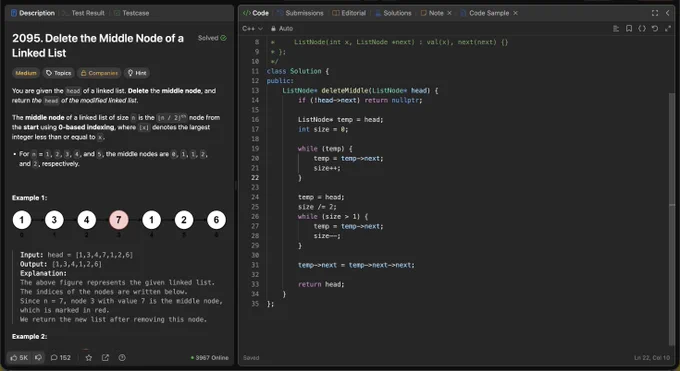Image resolution: width=680 pixels, height=371 pixels.
Task: Click node 3 in the Example 1 diagram
Action: (54, 220)
